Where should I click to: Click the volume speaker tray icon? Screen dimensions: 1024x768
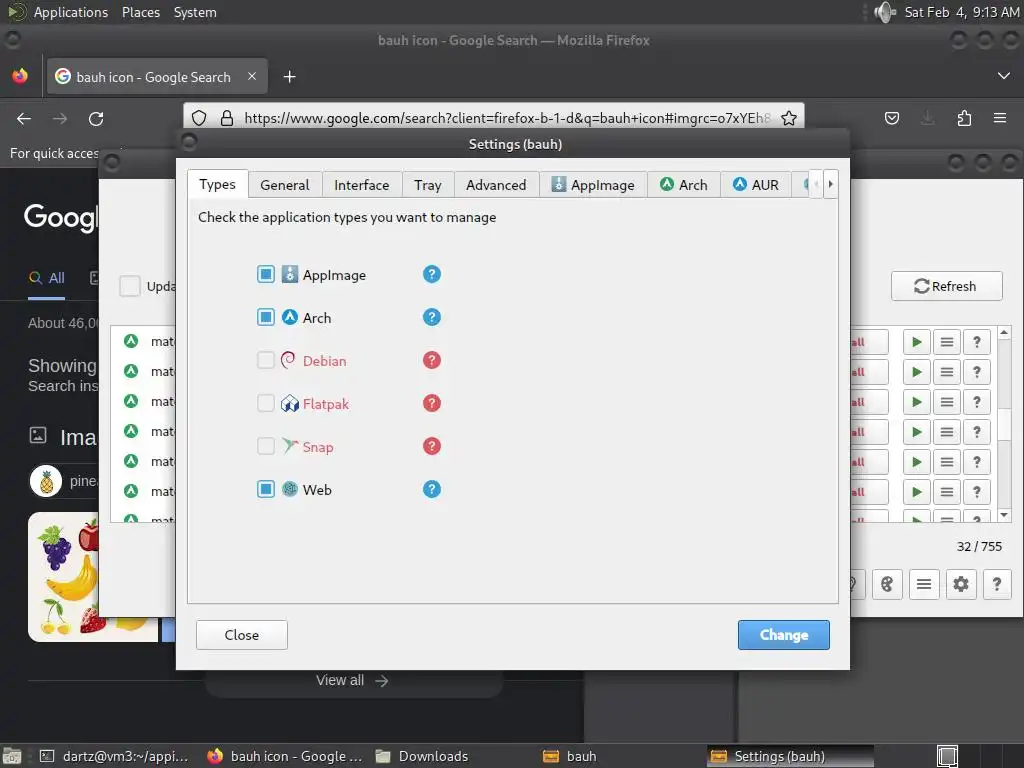pos(885,12)
